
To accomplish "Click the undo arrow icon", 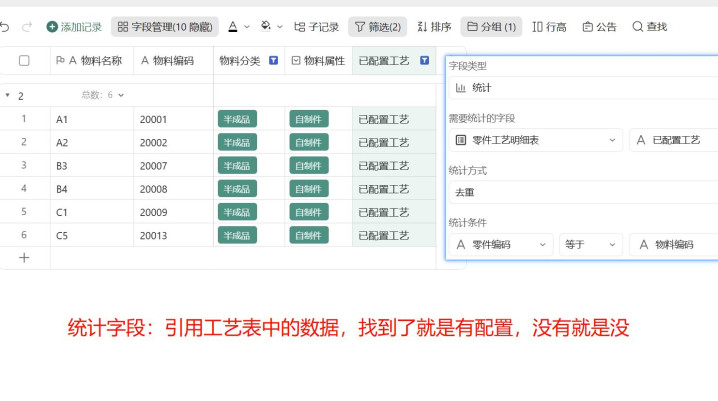I will tap(5, 27).
